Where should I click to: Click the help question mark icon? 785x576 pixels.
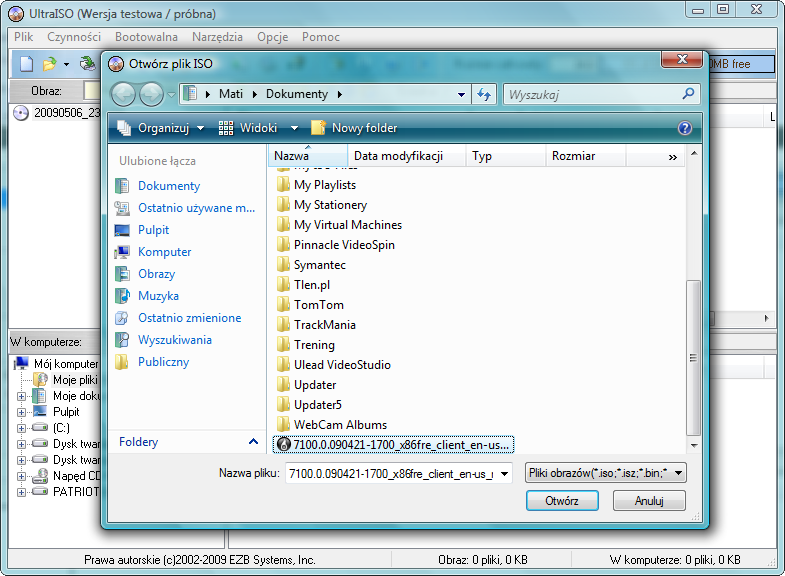pyautogui.click(x=684, y=128)
